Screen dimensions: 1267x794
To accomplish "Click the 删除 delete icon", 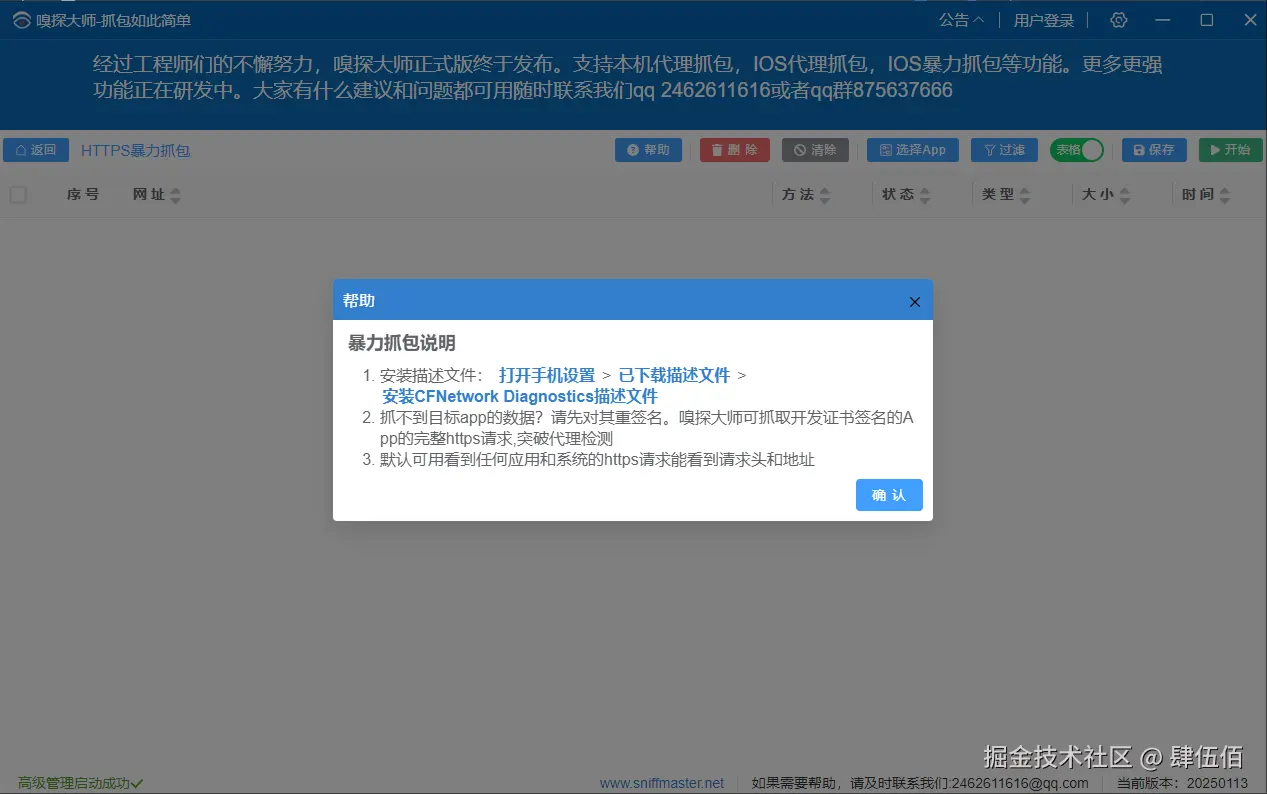I will [x=734, y=149].
